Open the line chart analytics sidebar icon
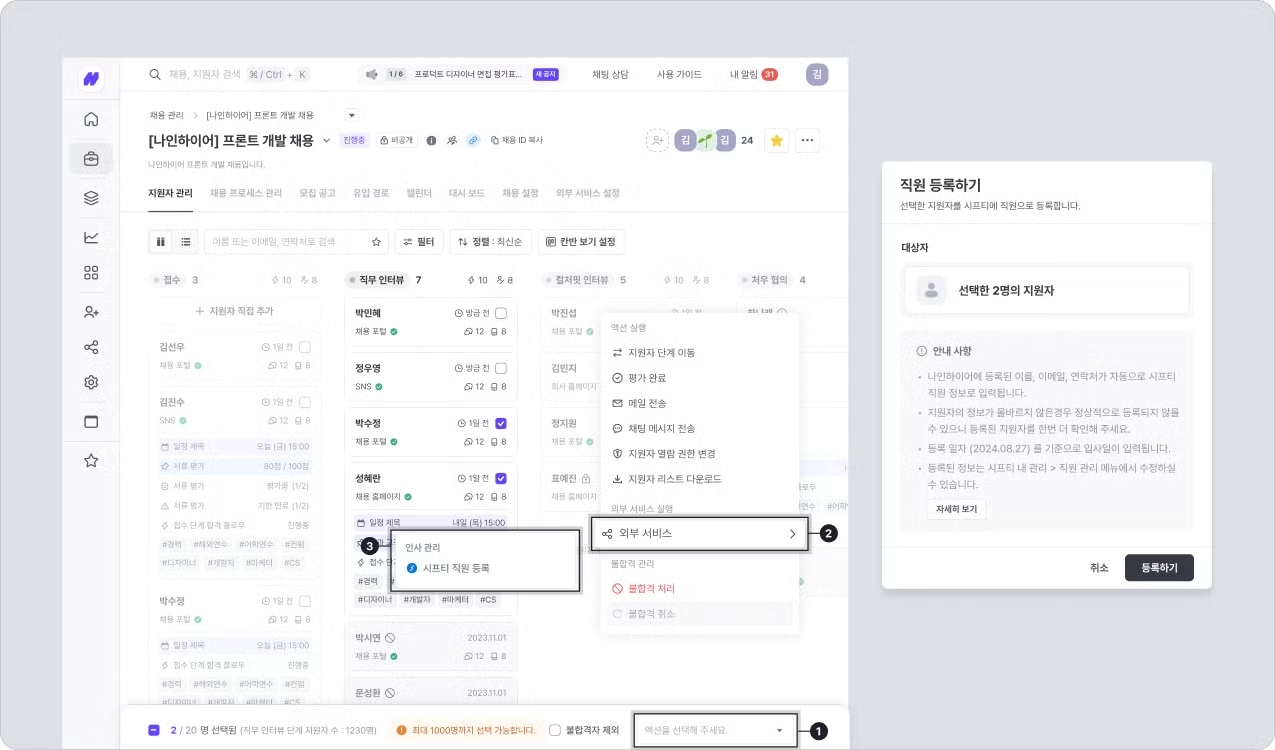The width and height of the screenshot is (1275, 750). (x=91, y=237)
